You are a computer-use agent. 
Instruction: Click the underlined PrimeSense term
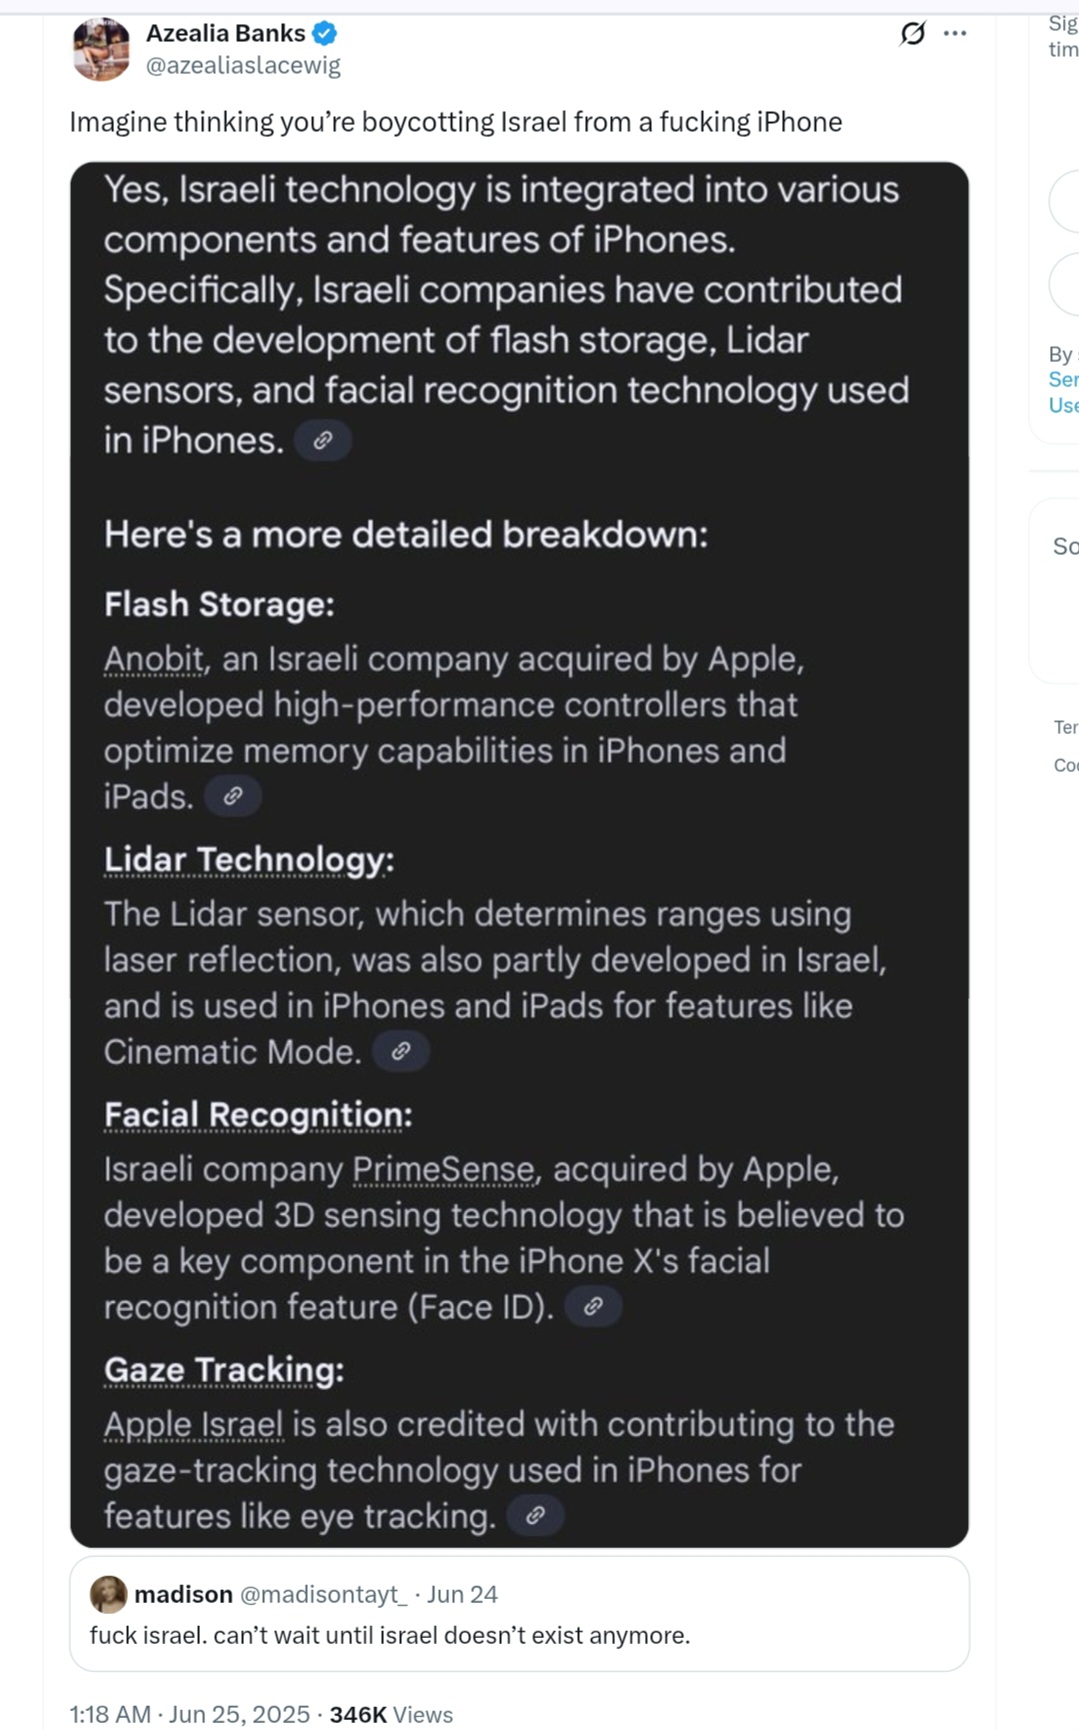click(444, 1169)
